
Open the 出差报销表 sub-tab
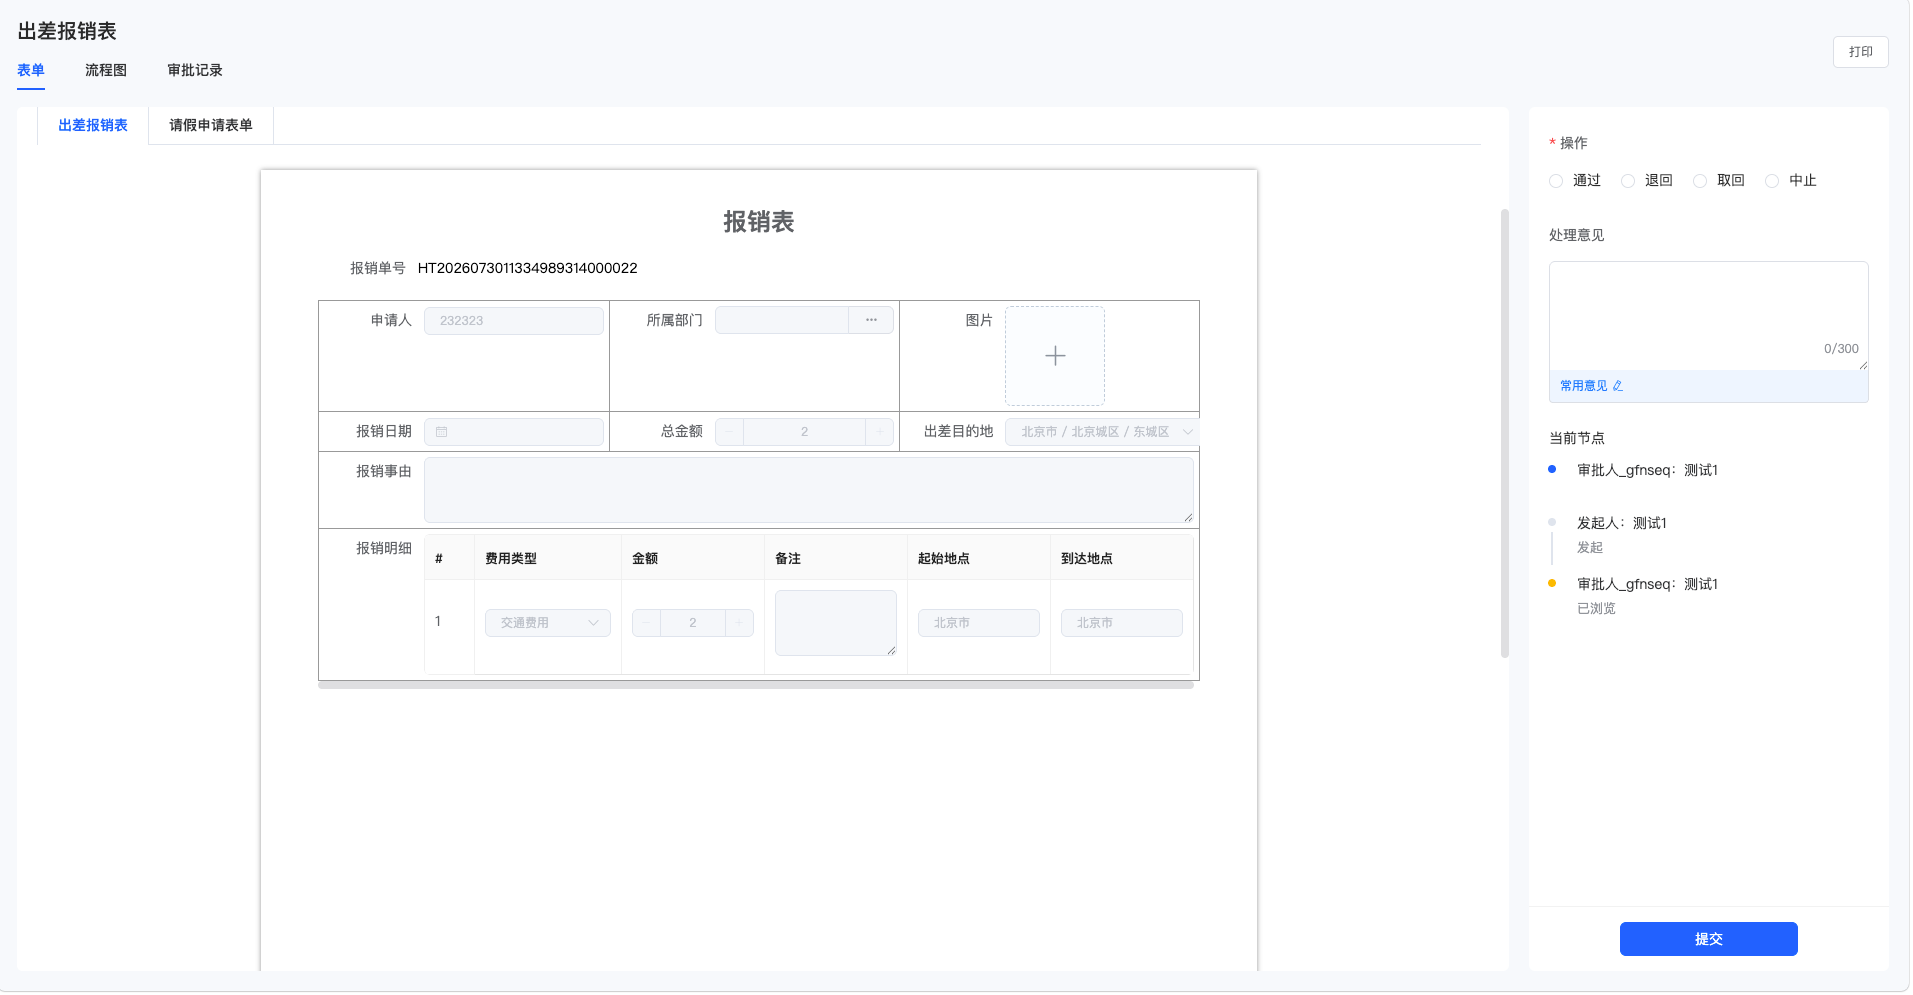point(93,125)
